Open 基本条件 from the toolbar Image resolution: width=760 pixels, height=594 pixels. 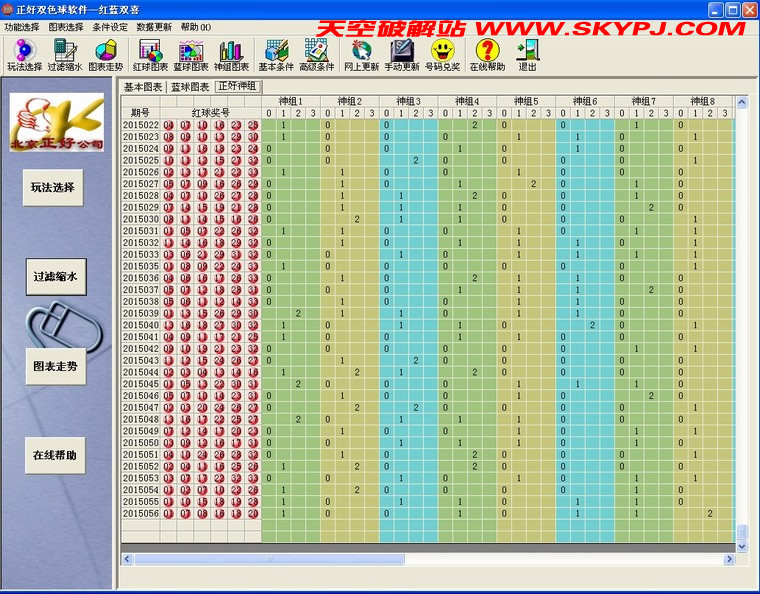[x=275, y=55]
